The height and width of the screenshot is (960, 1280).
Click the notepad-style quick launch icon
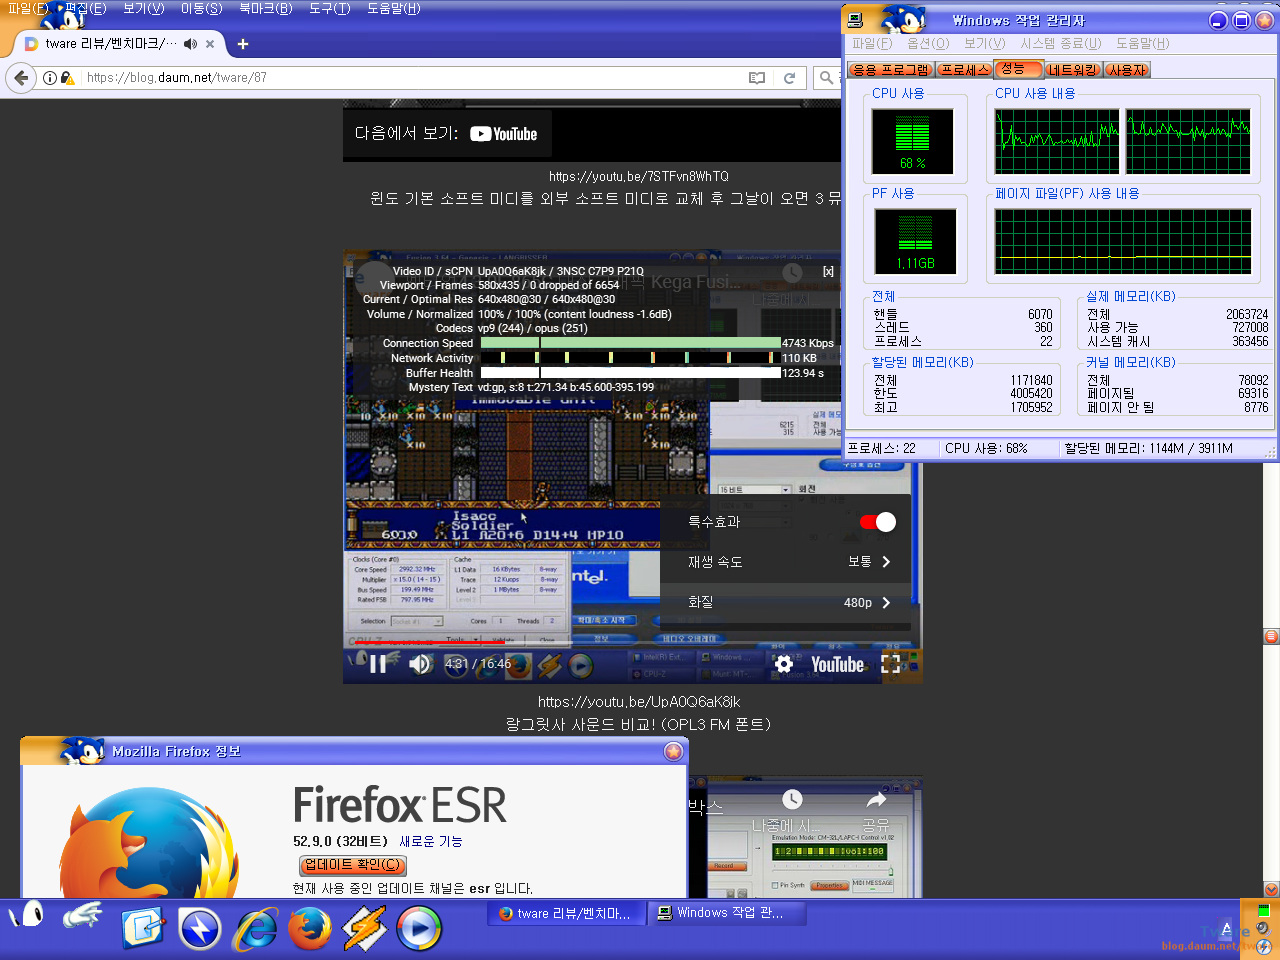click(143, 929)
